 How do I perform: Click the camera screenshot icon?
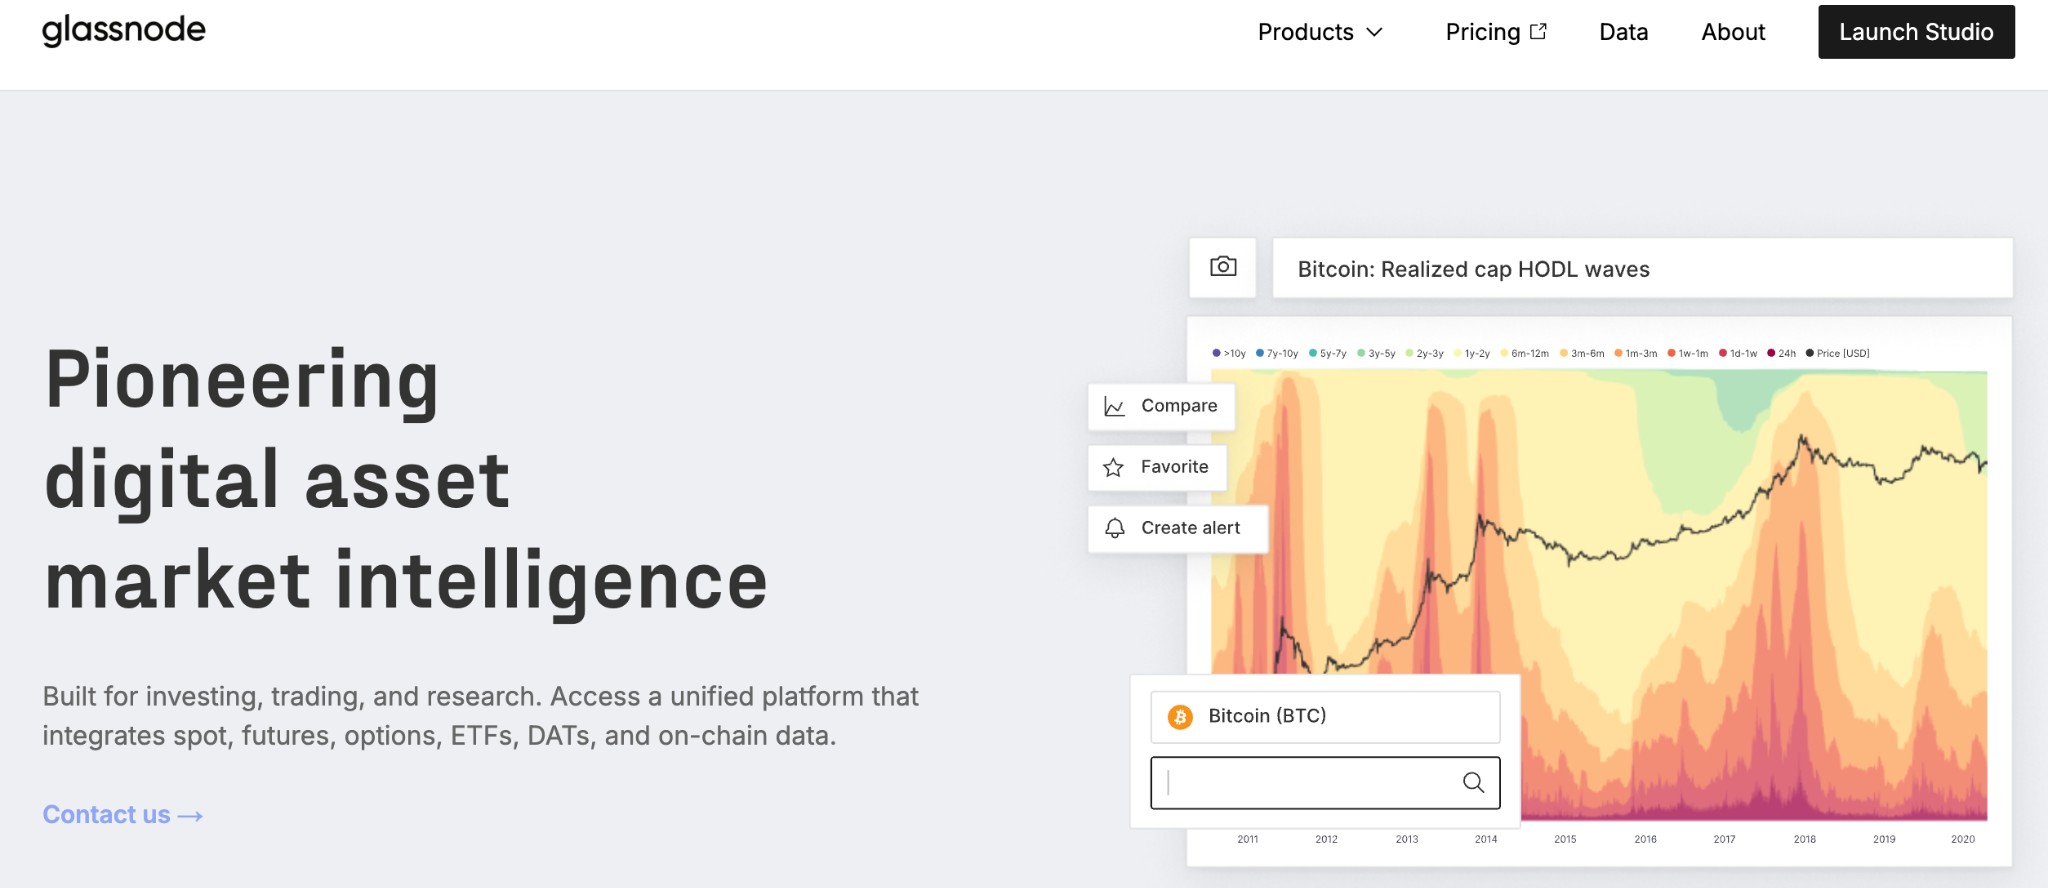click(x=1223, y=267)
